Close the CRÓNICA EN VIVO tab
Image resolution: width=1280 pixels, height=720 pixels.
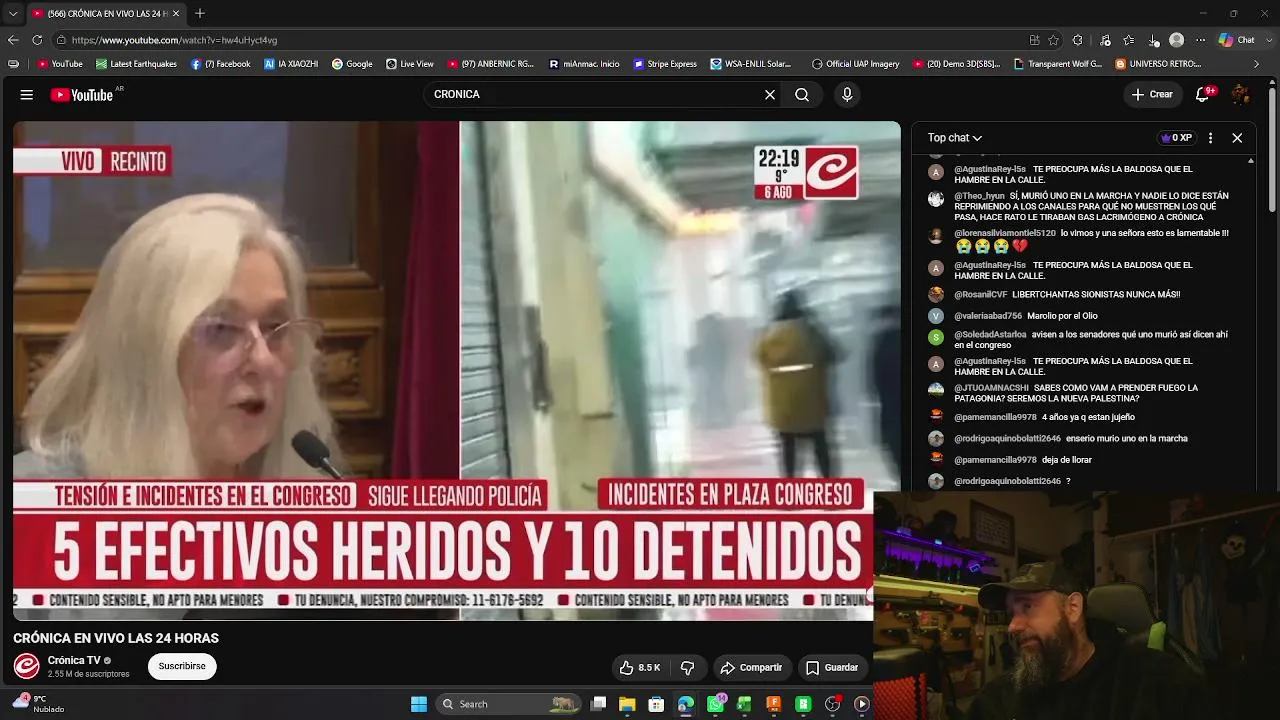pyautogui.click(x=176, y=13)
